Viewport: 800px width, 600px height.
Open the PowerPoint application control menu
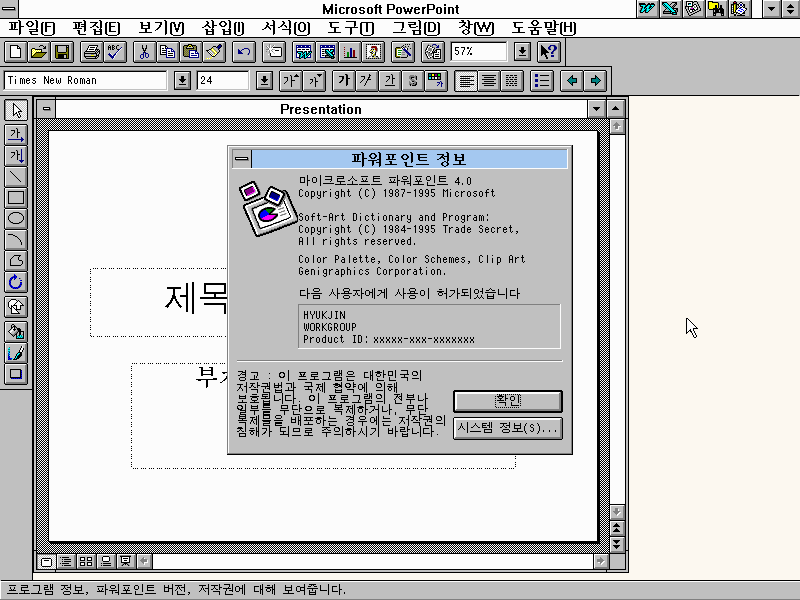click(x=9, y=9)
